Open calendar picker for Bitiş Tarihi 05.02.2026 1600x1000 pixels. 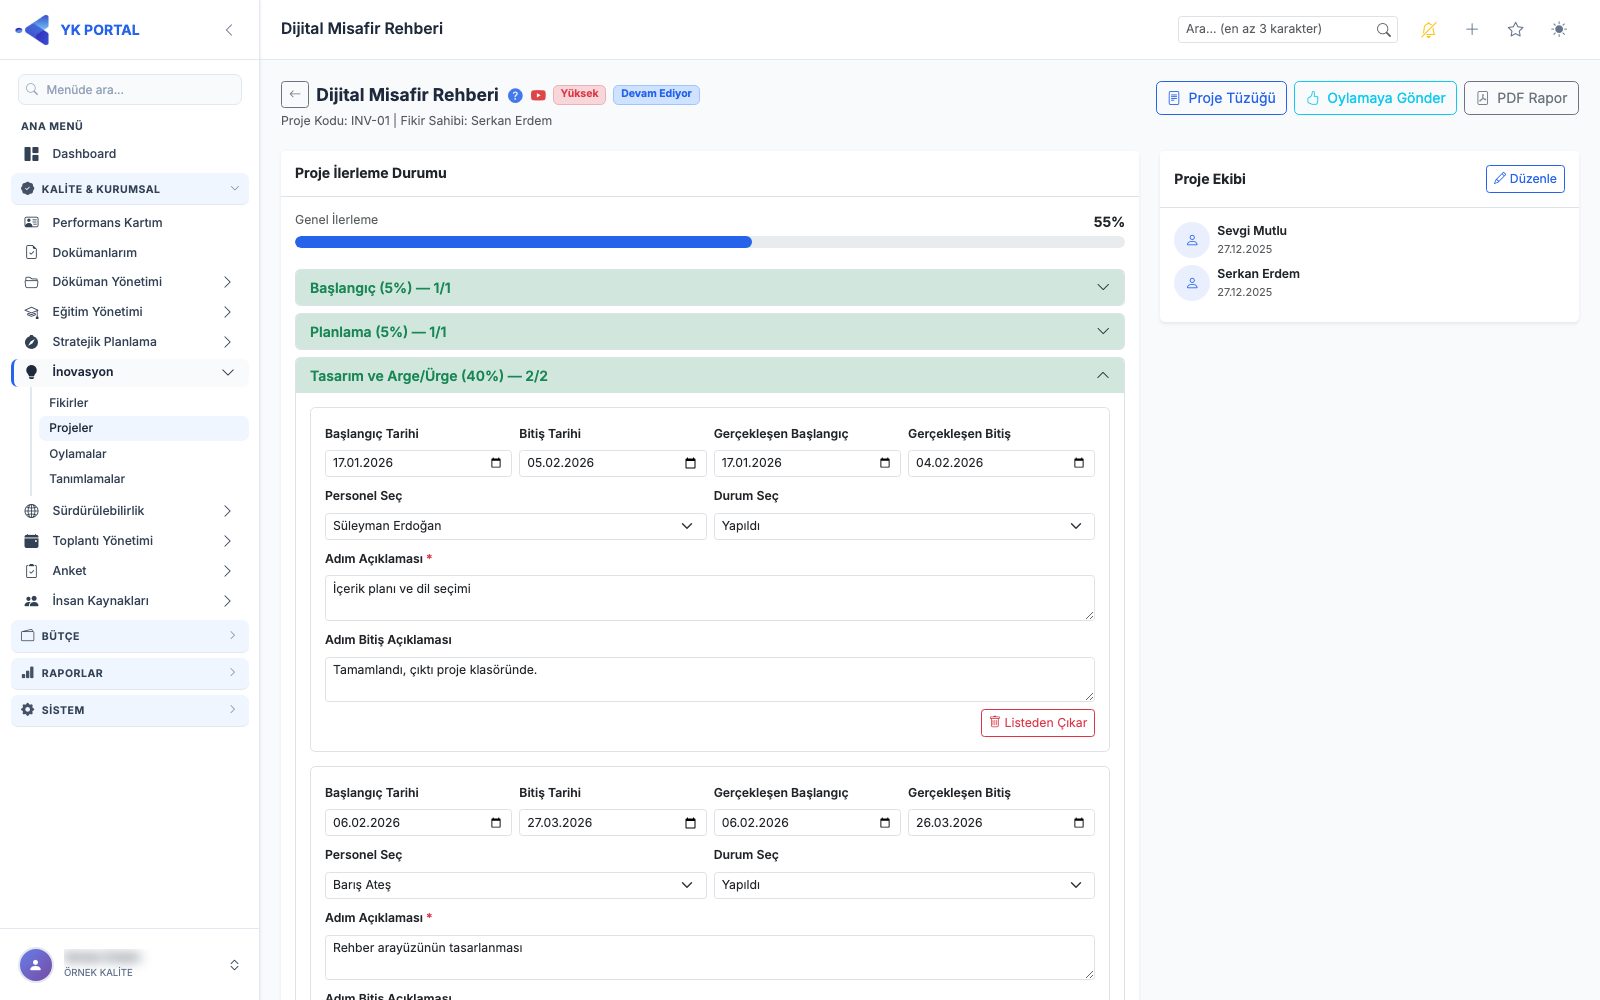point(690,463)
